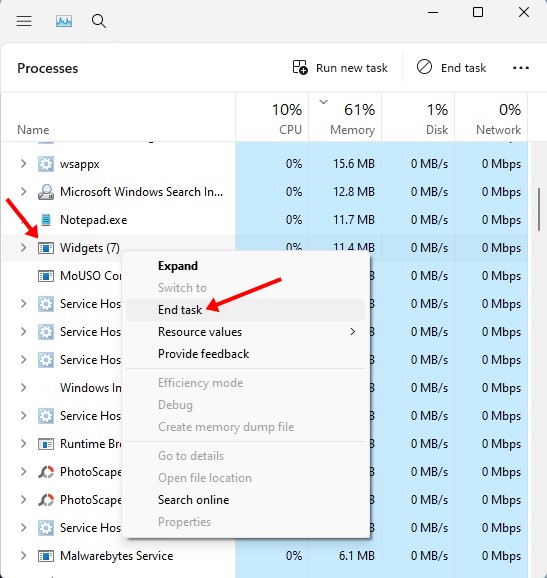Expand the wsappx process group
547x578 pixels.
pyautogui.click(x=23, y=164)
